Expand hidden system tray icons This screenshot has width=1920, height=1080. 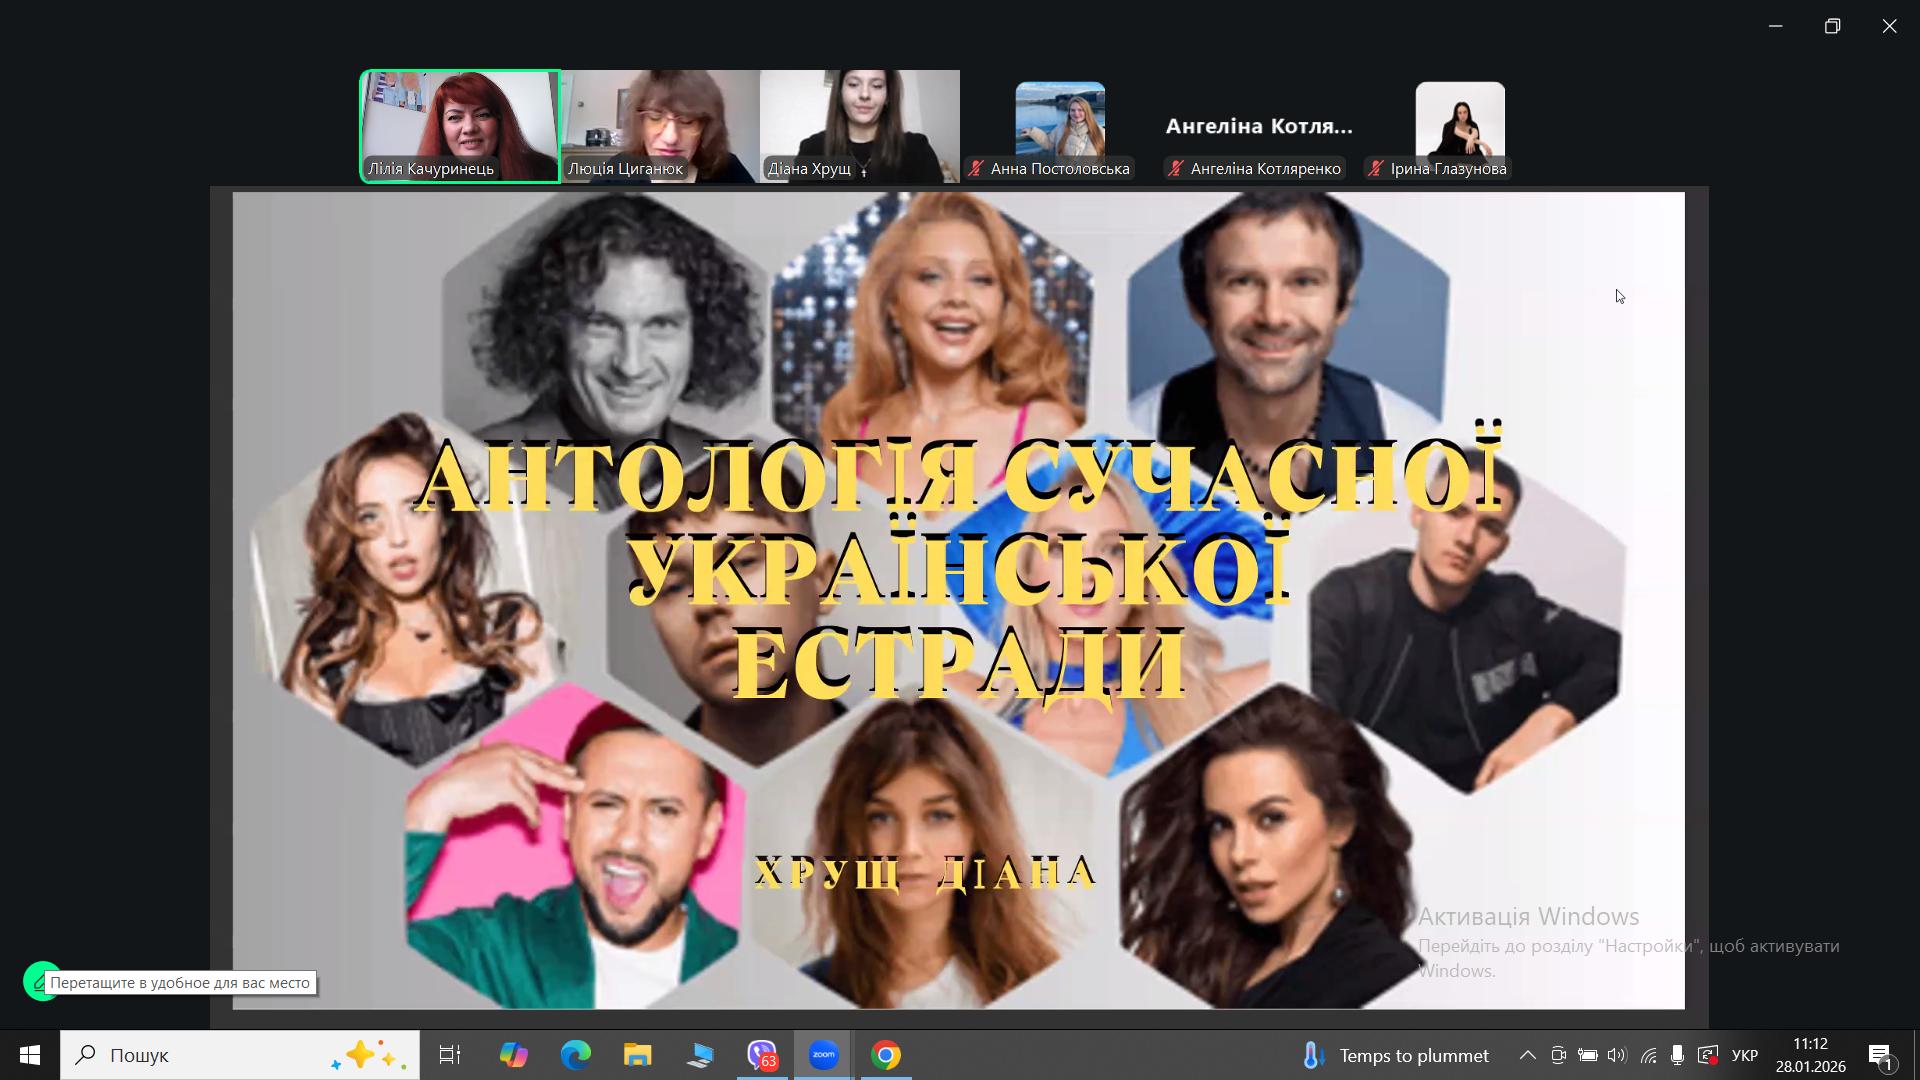point(1527,1055)
